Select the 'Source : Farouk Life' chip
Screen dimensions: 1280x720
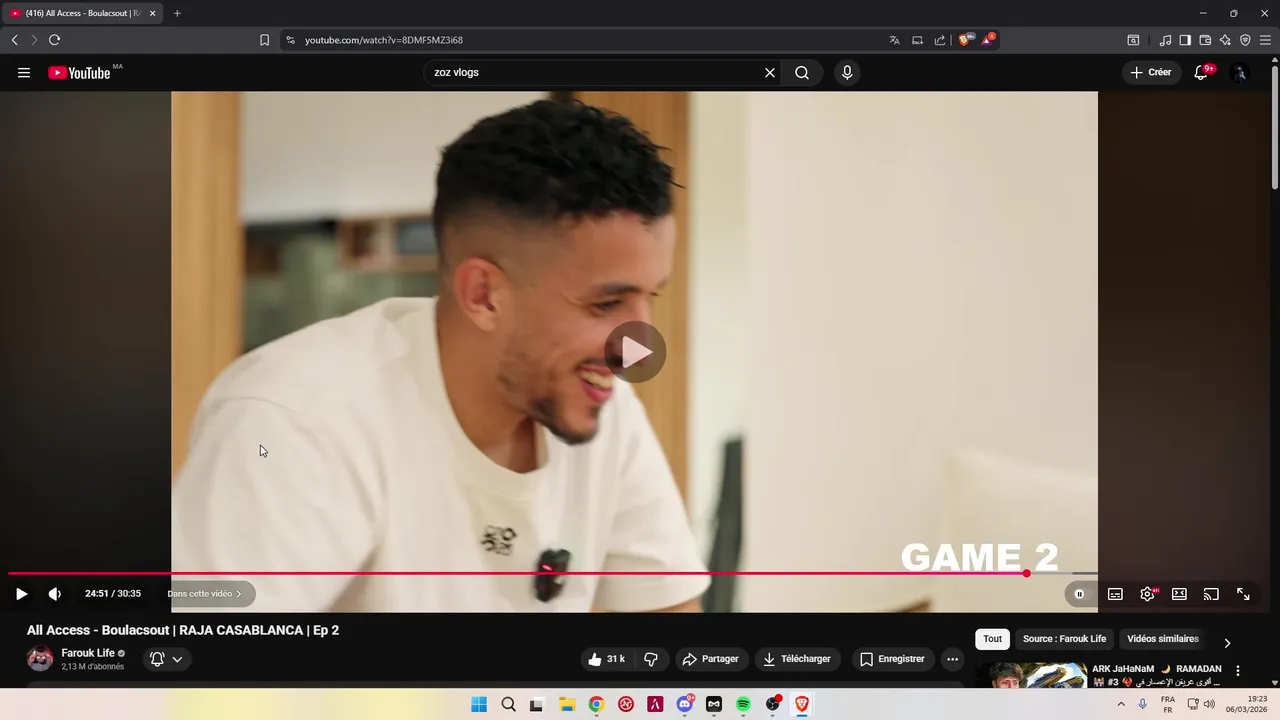coord(1064,639)
